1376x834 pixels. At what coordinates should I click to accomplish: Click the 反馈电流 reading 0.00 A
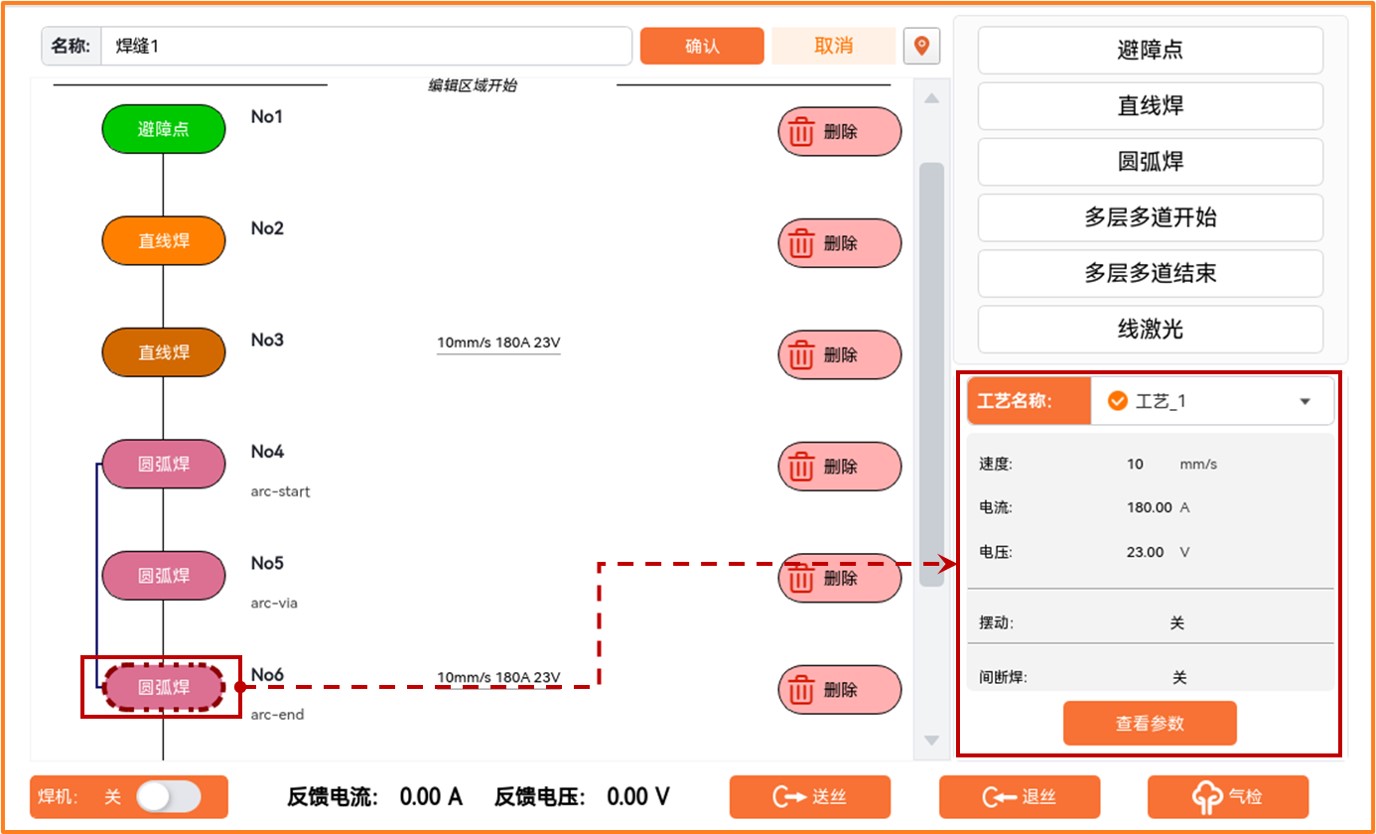[x=431, y=797]
